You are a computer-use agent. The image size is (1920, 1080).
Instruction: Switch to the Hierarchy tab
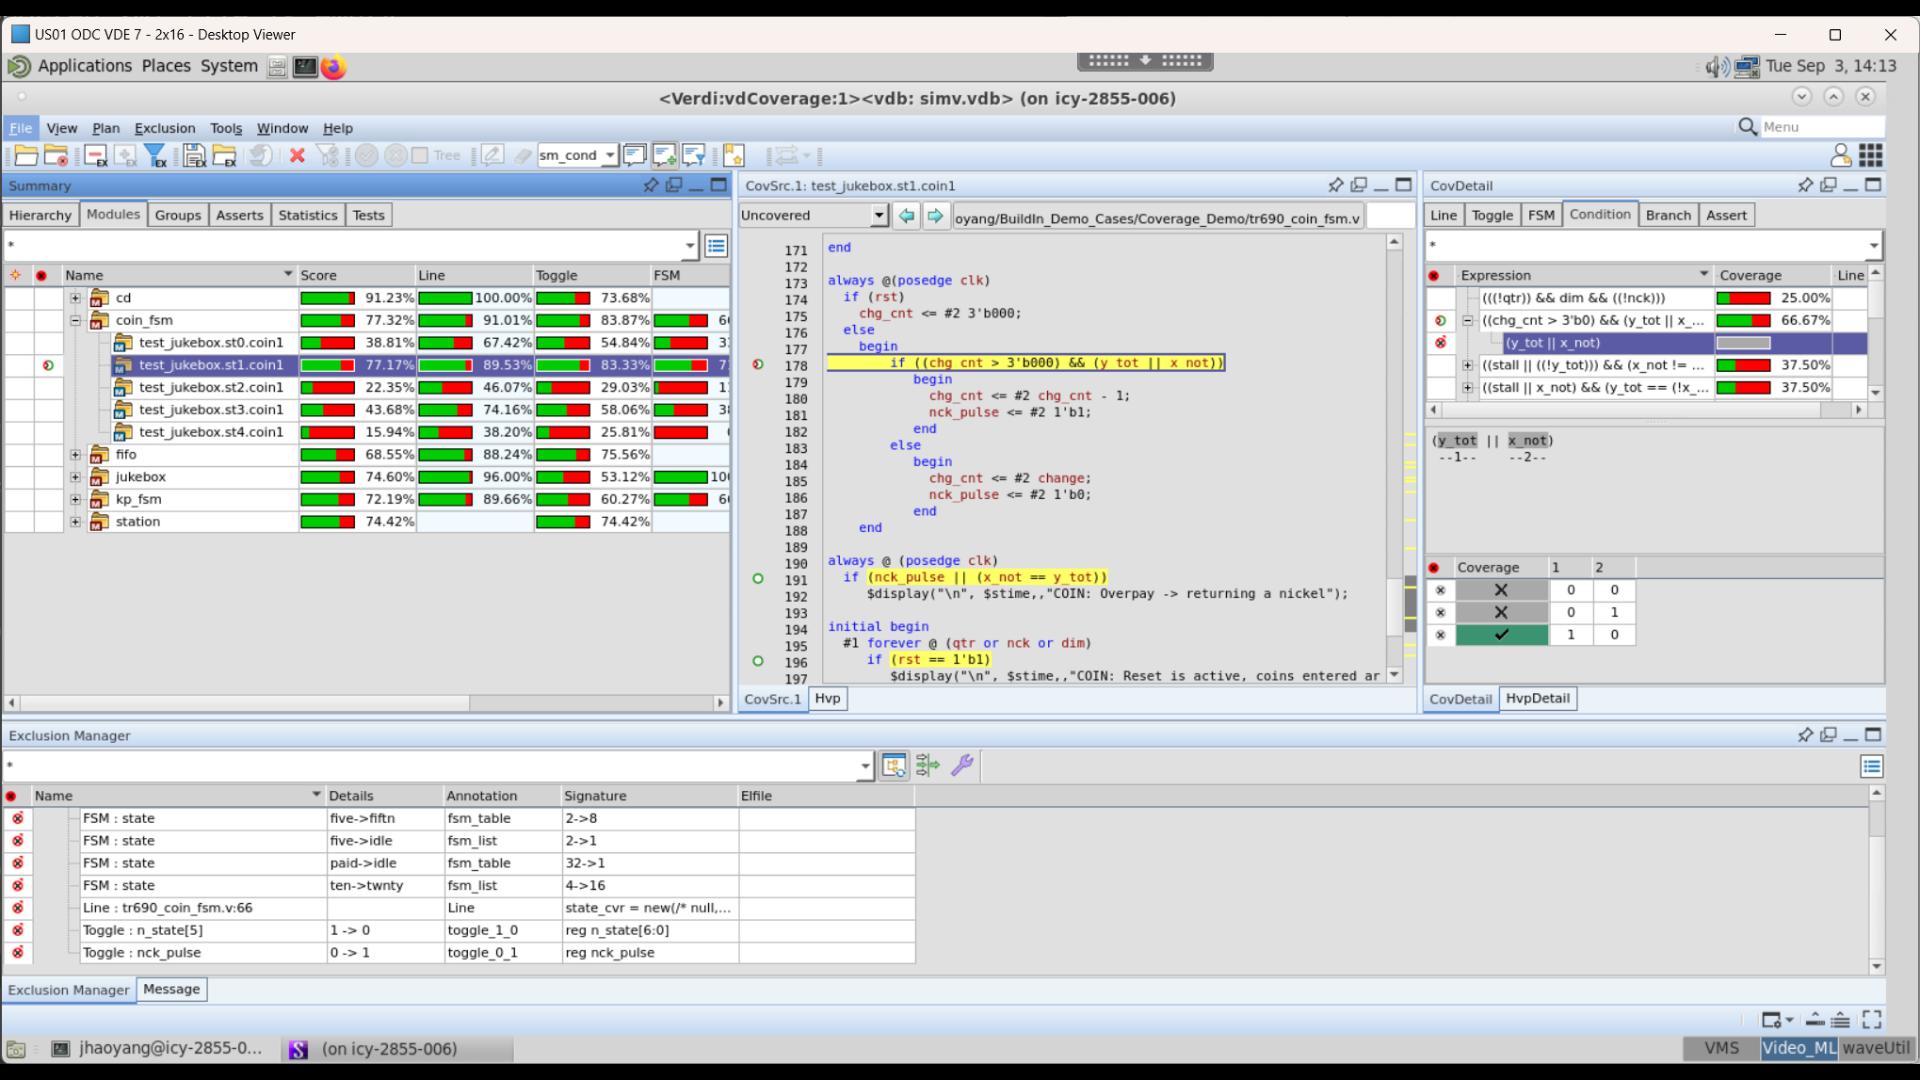40,215
